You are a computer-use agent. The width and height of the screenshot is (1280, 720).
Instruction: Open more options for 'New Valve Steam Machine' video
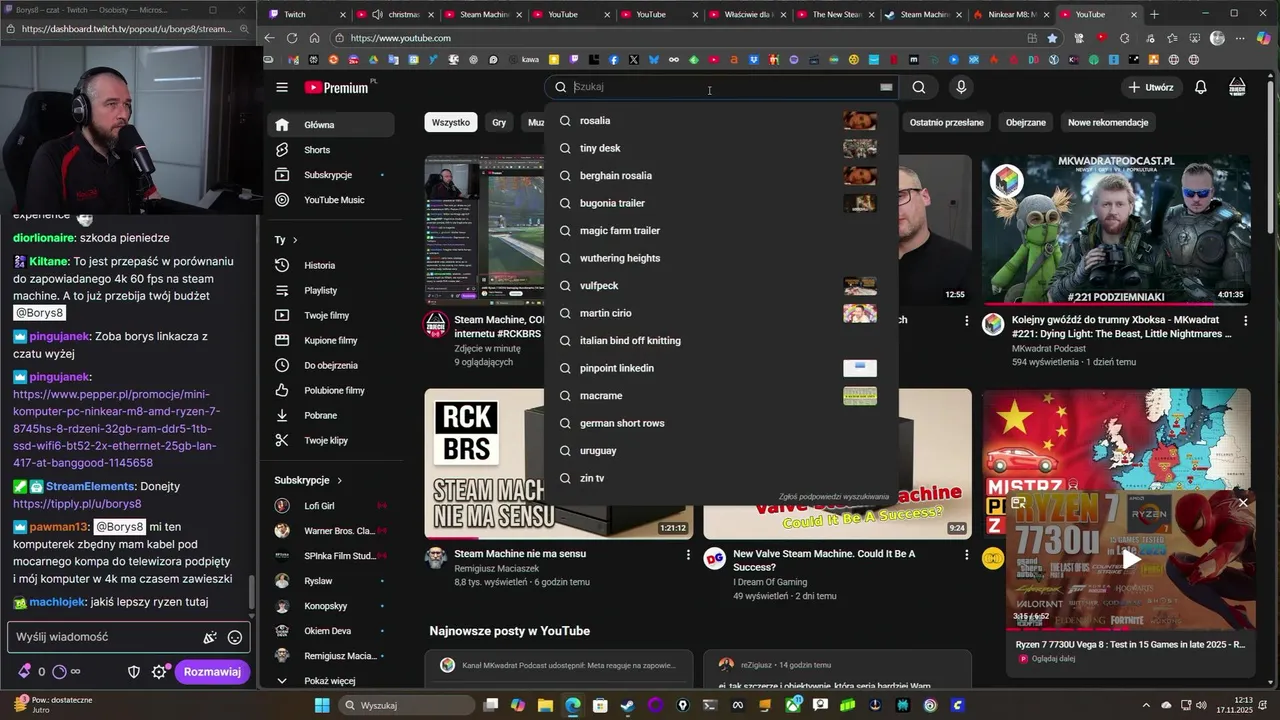coord(966,554)
